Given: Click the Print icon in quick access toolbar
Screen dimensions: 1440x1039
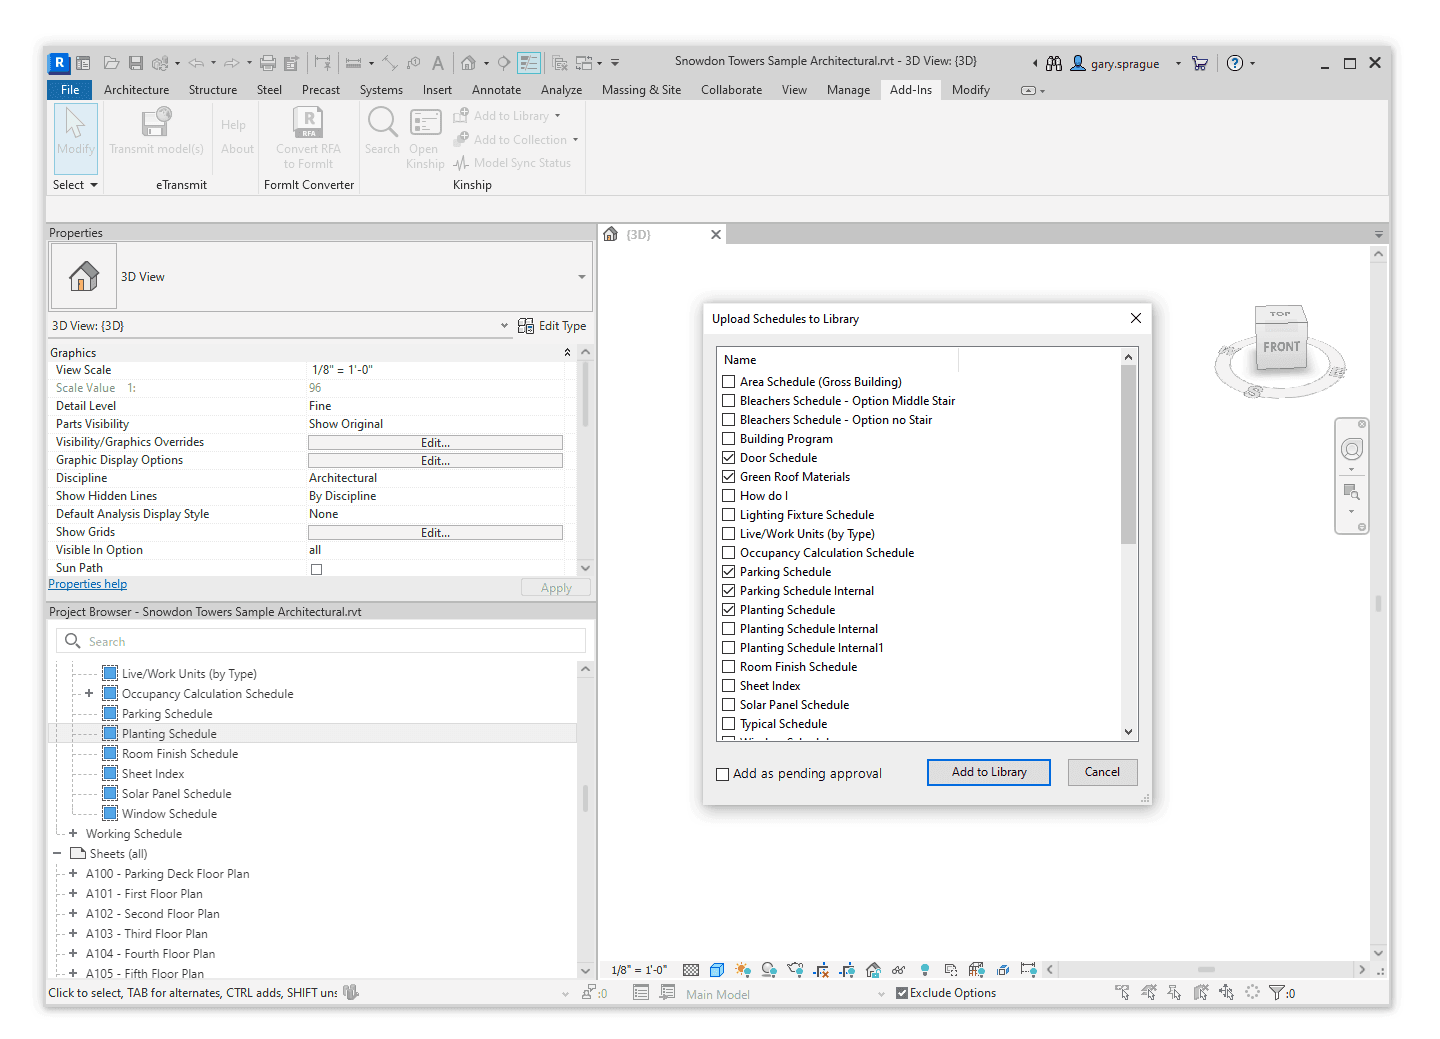Looking at the screenshot, I should pyautogui.click(x=267, y=63).
